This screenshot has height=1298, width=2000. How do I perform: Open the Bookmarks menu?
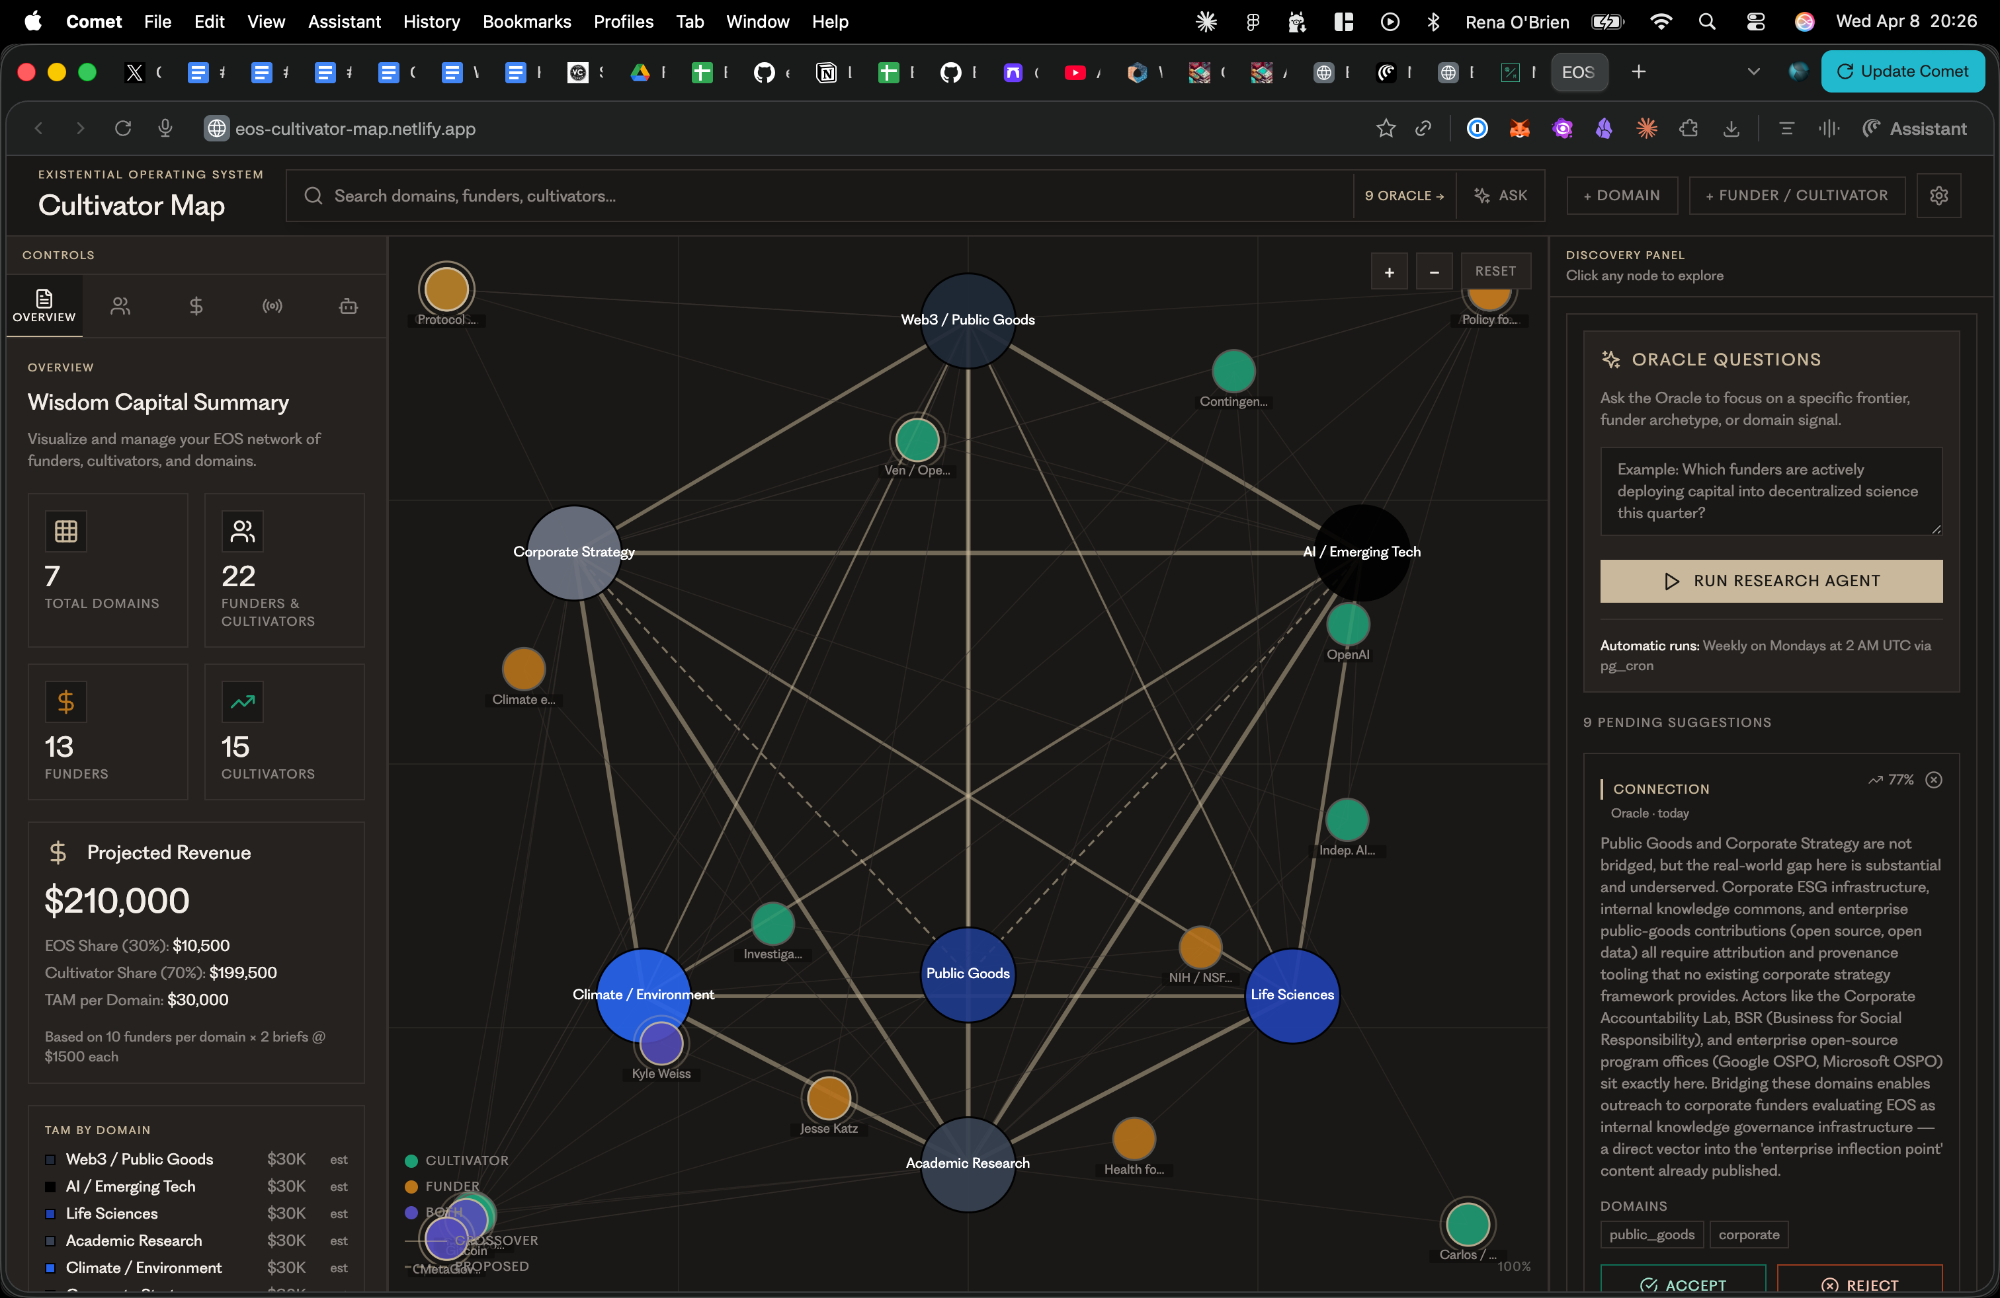tap(526, 21)
